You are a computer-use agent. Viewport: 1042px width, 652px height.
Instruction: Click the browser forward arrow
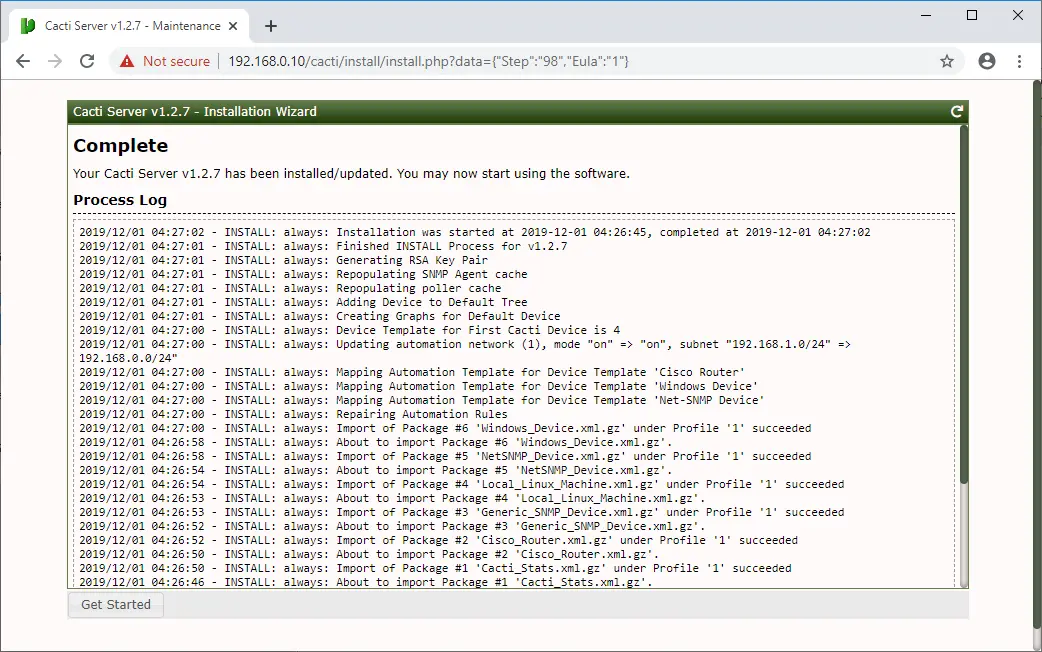click(x=55, y=61)
